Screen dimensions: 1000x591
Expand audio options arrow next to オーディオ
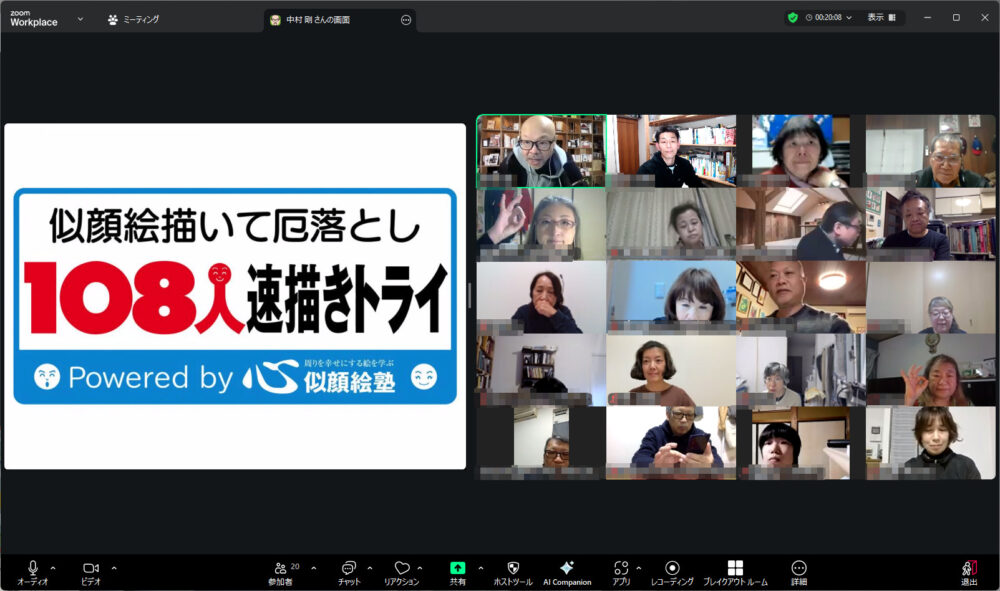[53, 567]
